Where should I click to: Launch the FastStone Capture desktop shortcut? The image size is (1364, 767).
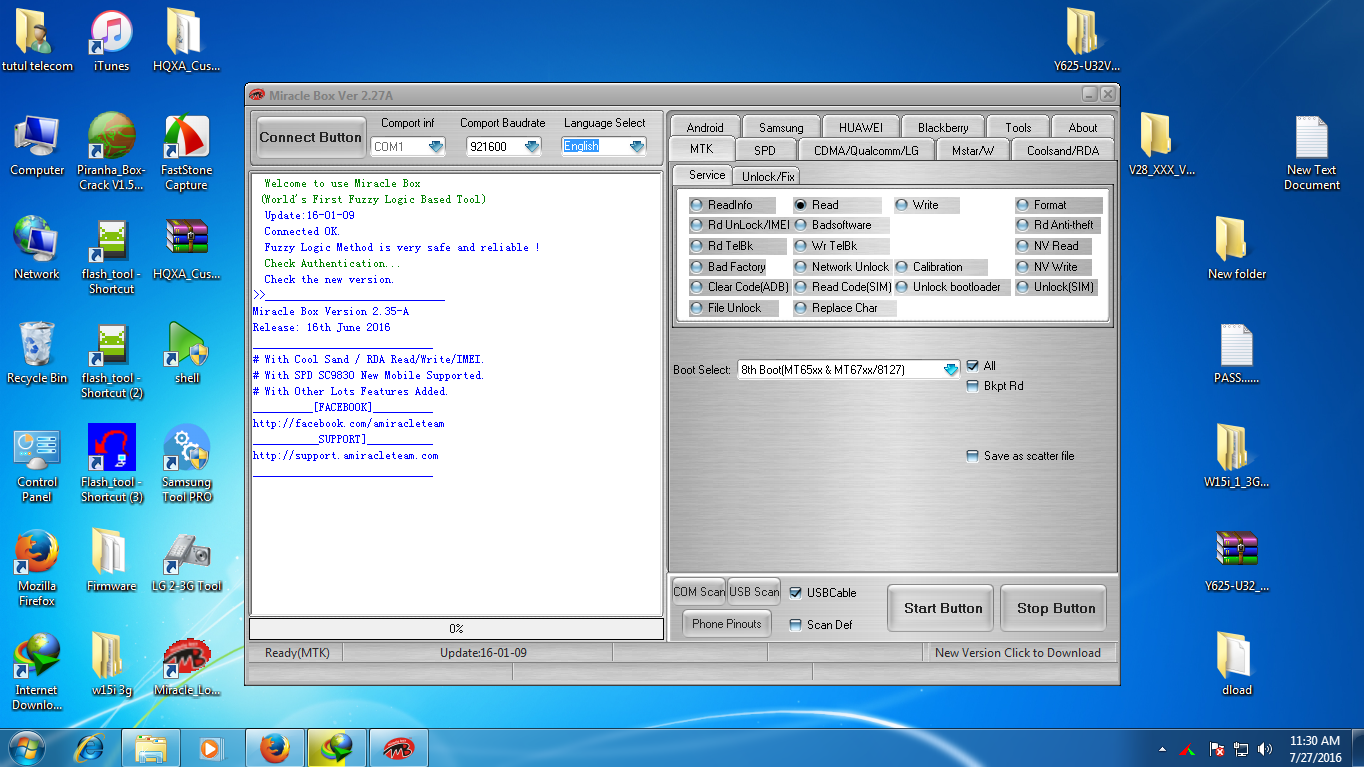coord(186,152)
